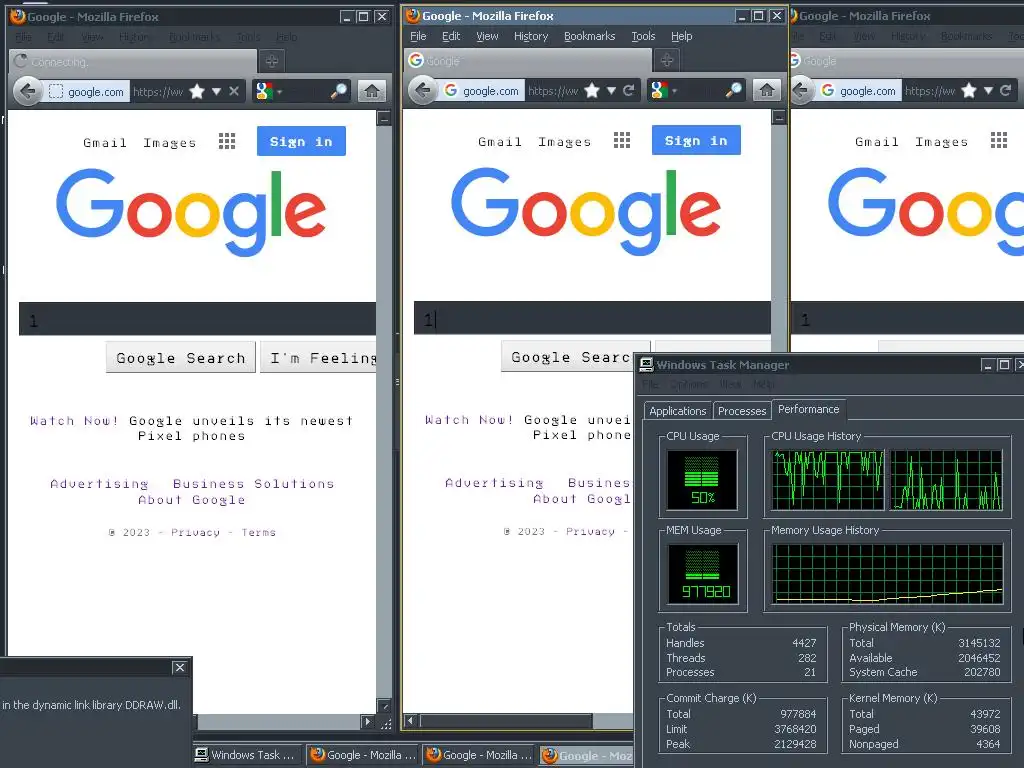1024x768 pixels.
Task: Click google.com site identity in right Firefox window
Action: (x=859, y=91)
